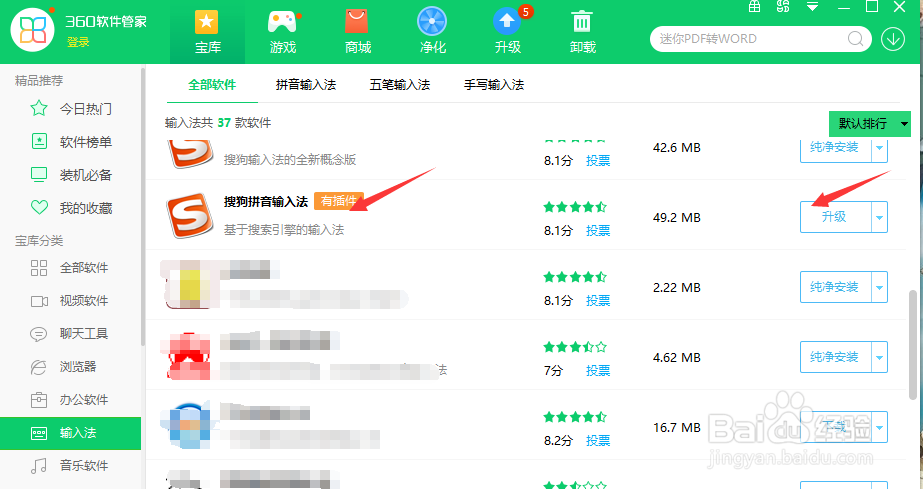Expand install options arrow in 4.62 MB row

click(879, 357)
